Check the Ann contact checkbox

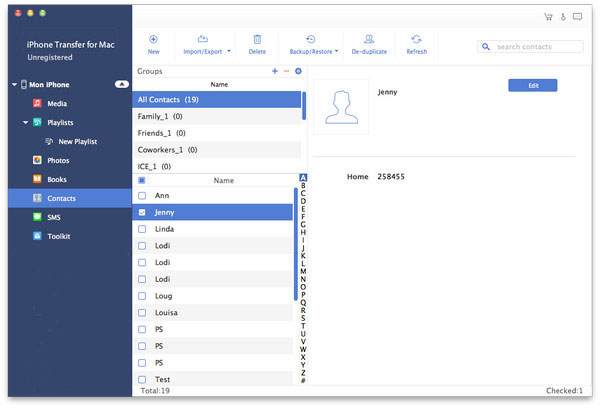click(x=142, y=196)
